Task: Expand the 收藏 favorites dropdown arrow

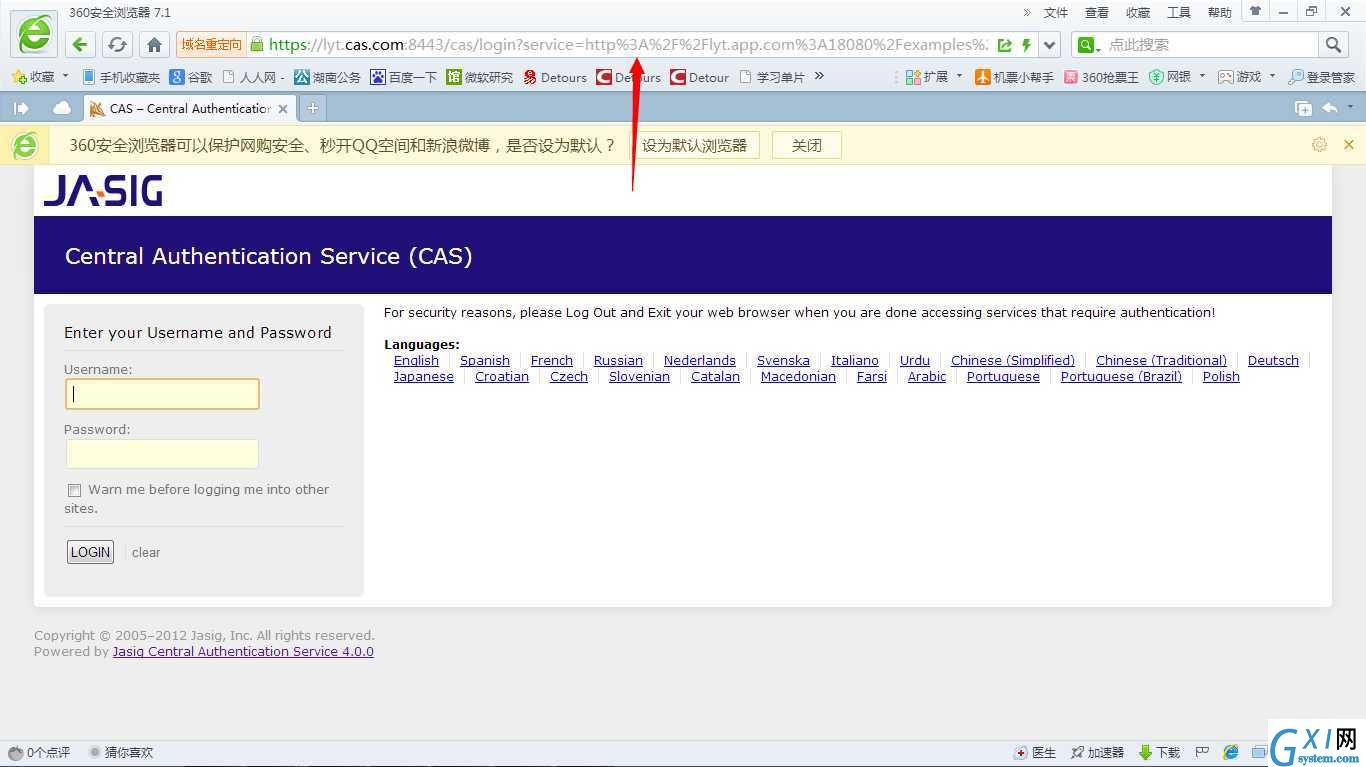Action: click(65, 76)
